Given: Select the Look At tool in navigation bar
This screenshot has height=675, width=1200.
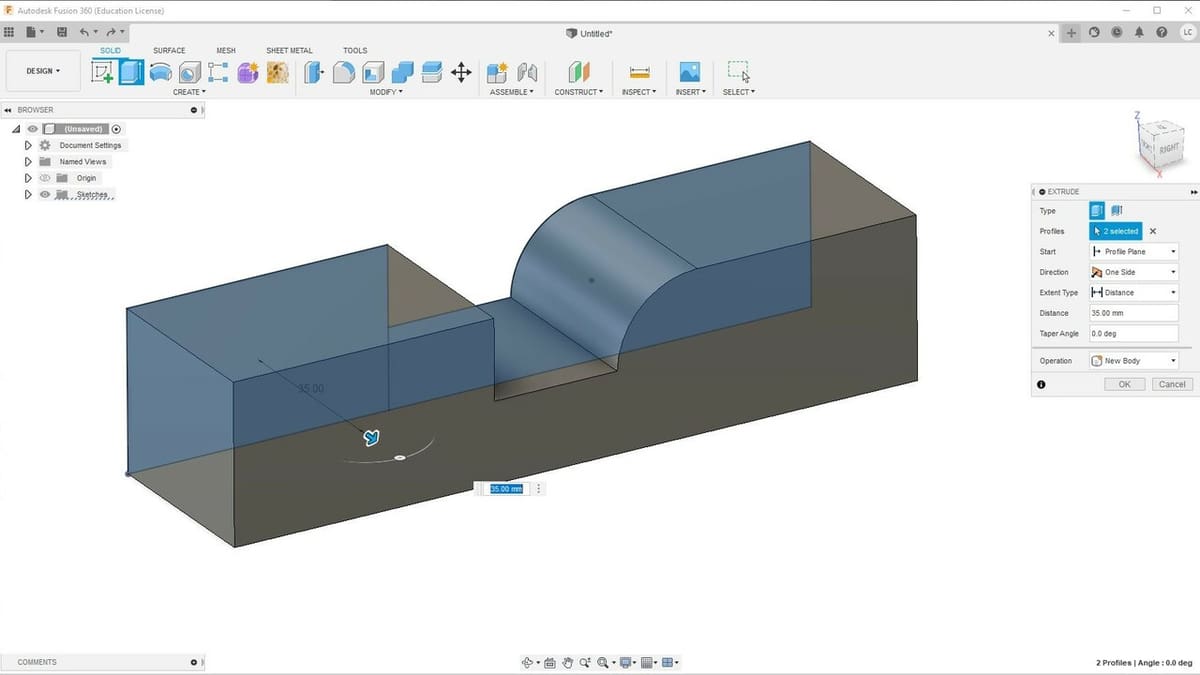Looking at the screenshot, I should [x=551, y=662].
